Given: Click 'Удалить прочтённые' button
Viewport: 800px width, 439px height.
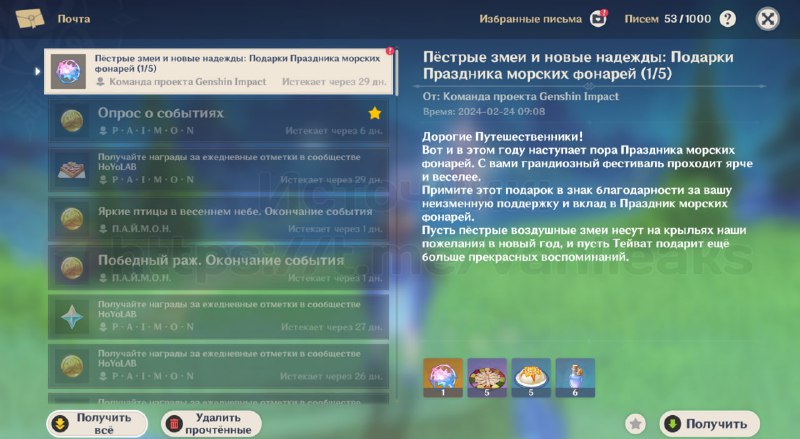Looking at the screenshot, I should 211,424.
